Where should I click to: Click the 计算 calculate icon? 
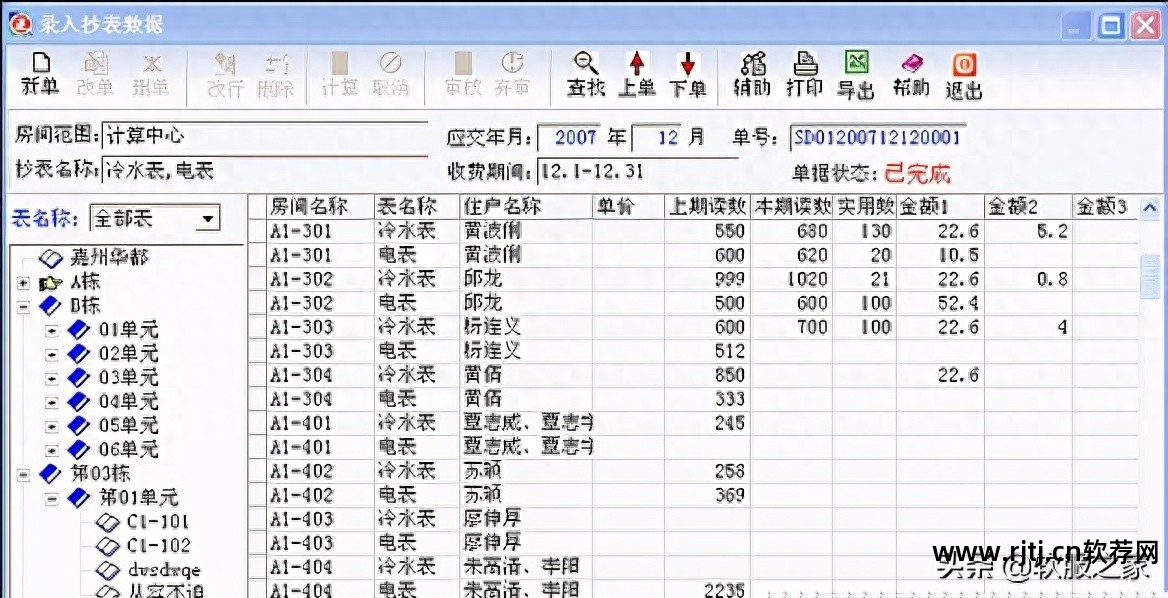coord(339,63)
